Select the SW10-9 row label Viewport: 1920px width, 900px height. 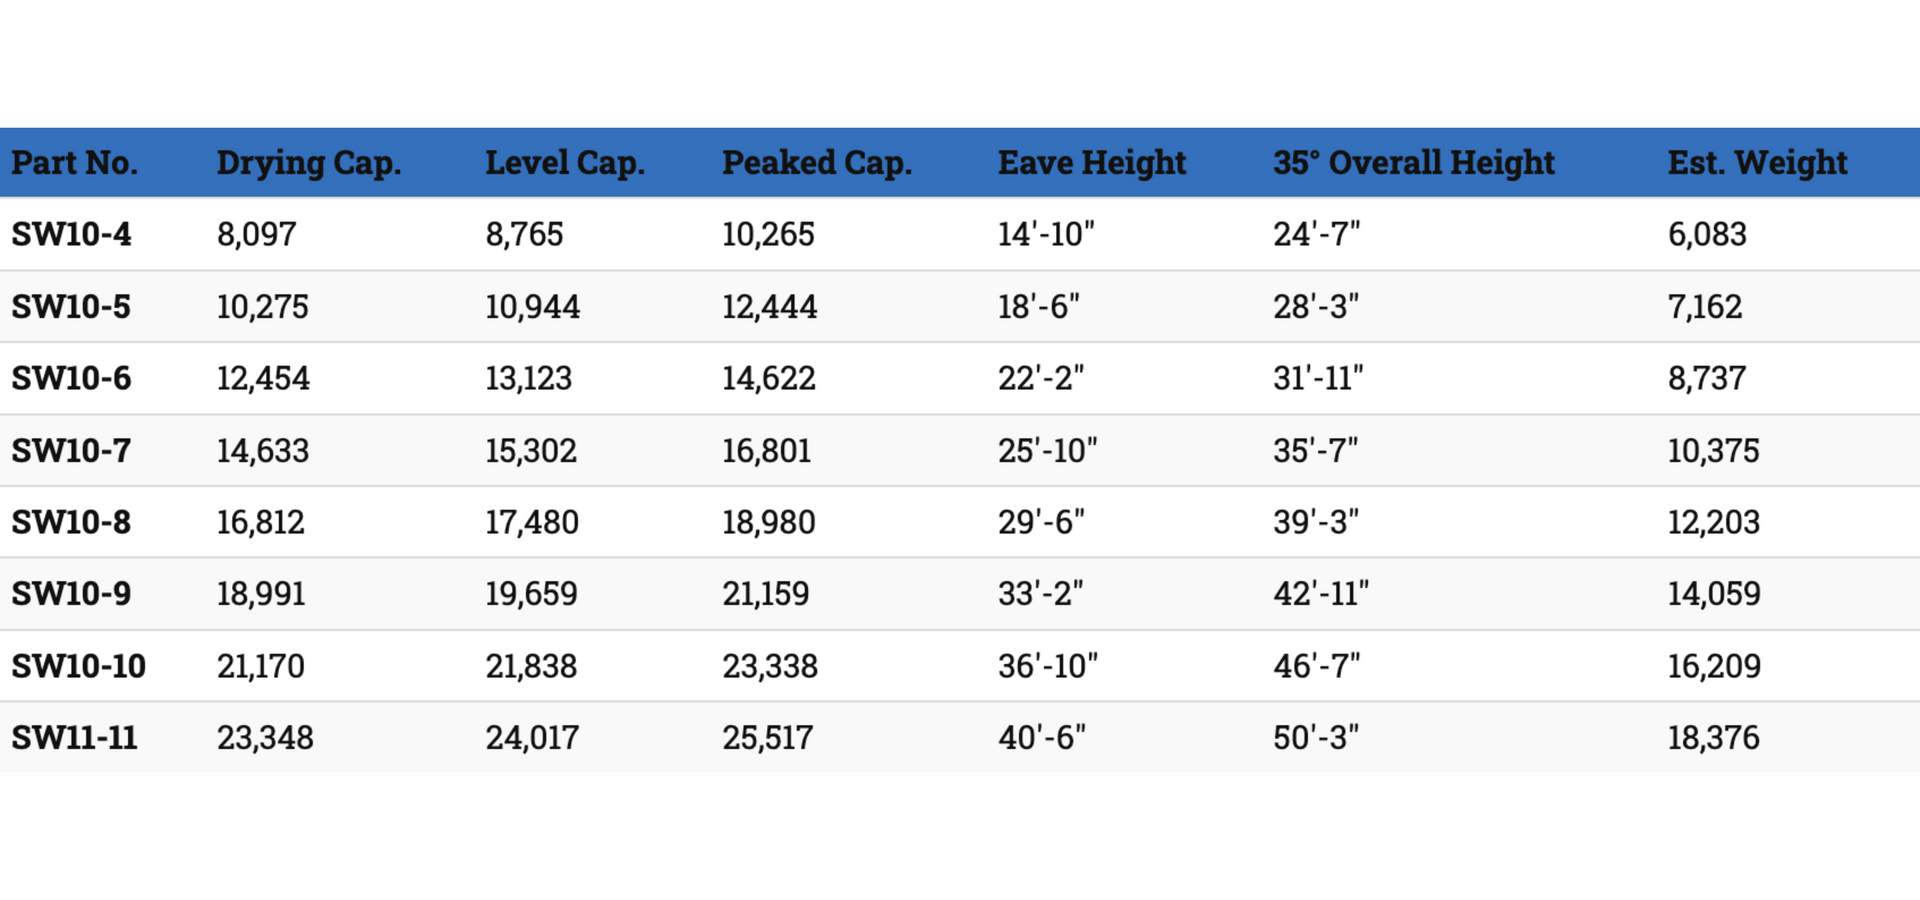coord(71,594)
